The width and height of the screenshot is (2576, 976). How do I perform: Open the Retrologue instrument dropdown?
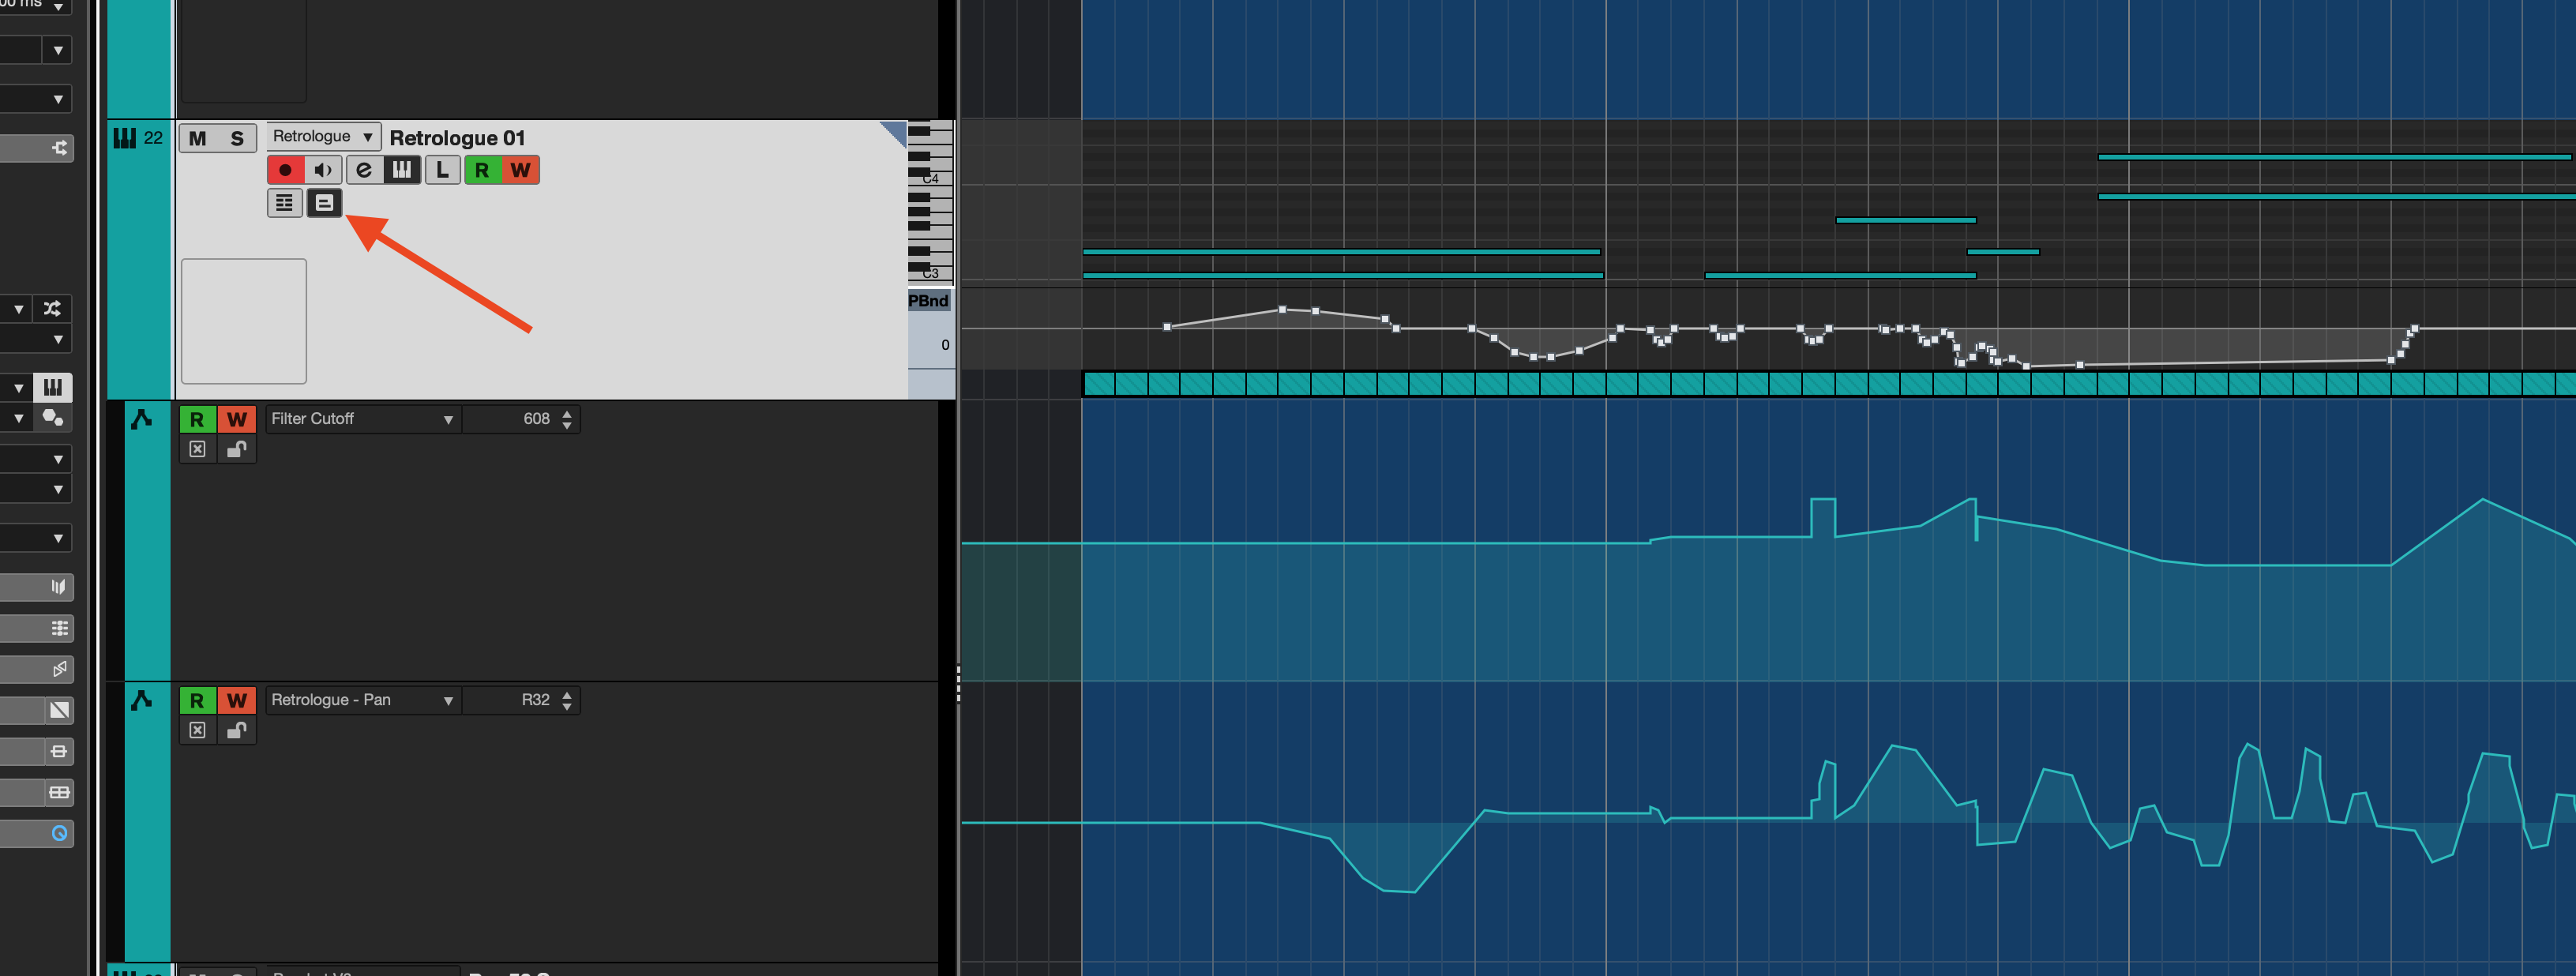coord(323,136)
